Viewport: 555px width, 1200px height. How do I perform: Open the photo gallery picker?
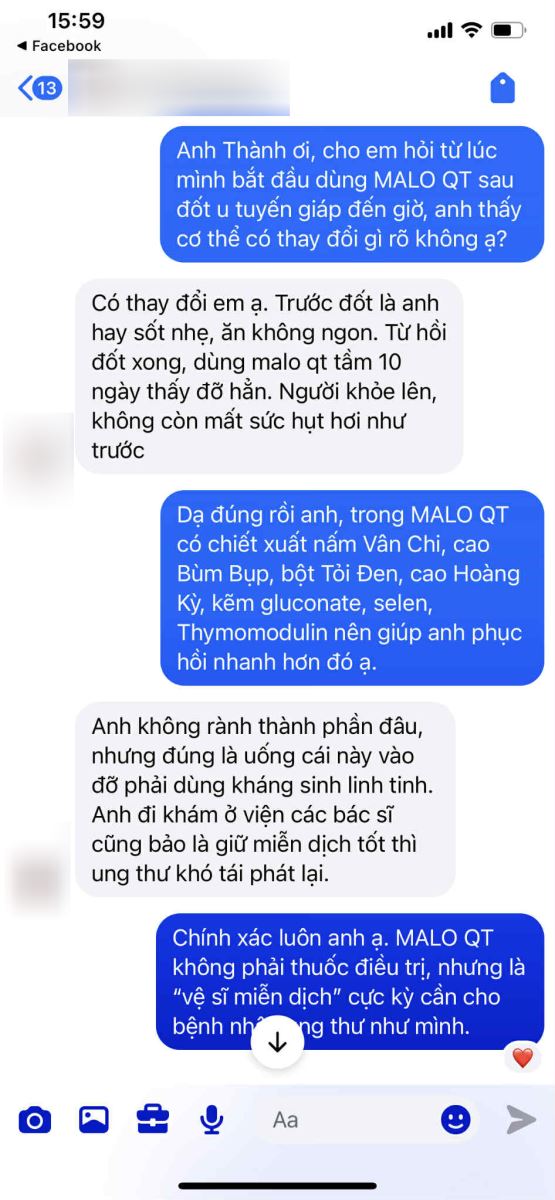click(94, 1120)
